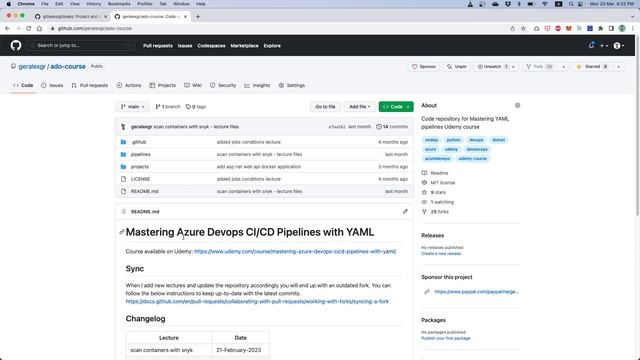Open Chrome Bookmarks menu
Screen dimensions: 640x360
[119, 4]
